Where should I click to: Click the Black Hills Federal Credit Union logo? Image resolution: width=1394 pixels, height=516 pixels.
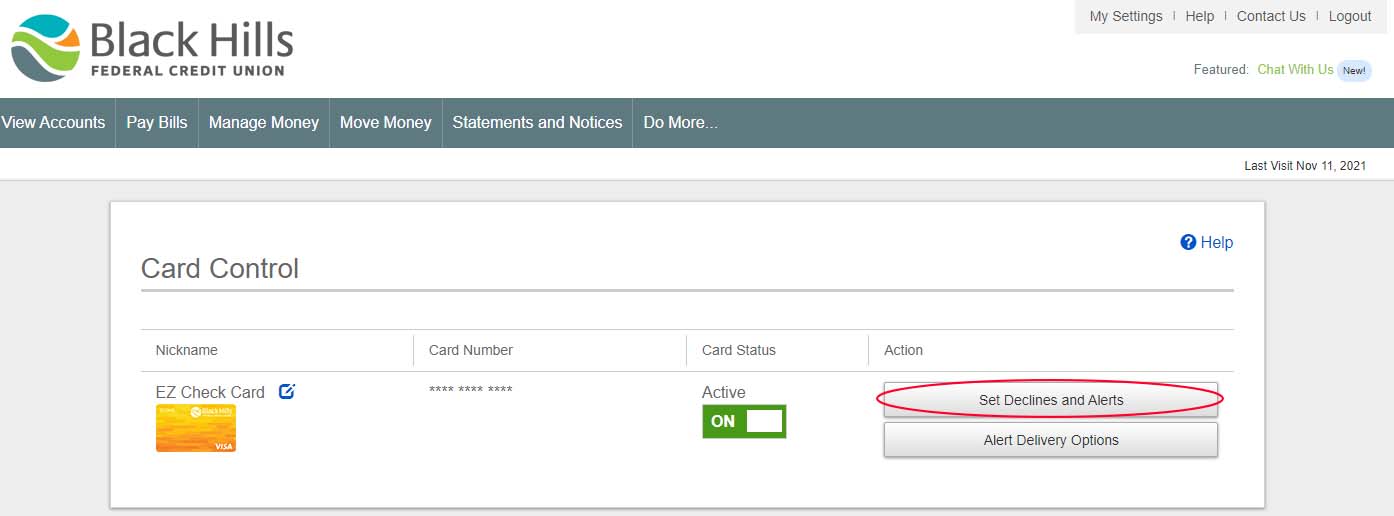[x=152, y=48]
